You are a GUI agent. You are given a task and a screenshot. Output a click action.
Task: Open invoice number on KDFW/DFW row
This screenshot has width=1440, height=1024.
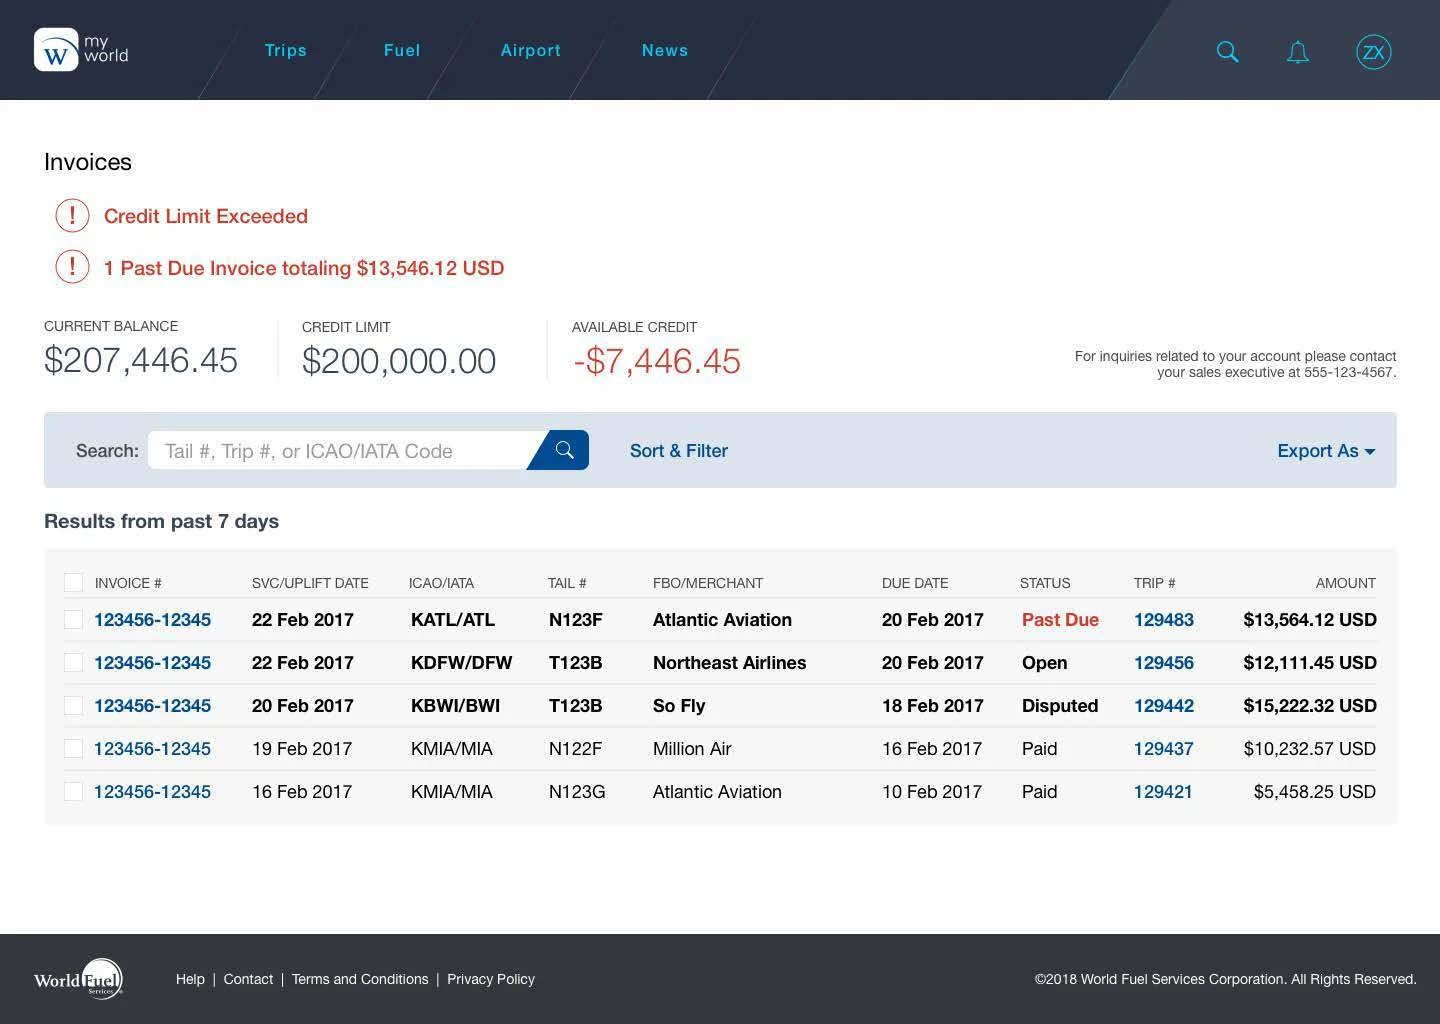[152, 663]
